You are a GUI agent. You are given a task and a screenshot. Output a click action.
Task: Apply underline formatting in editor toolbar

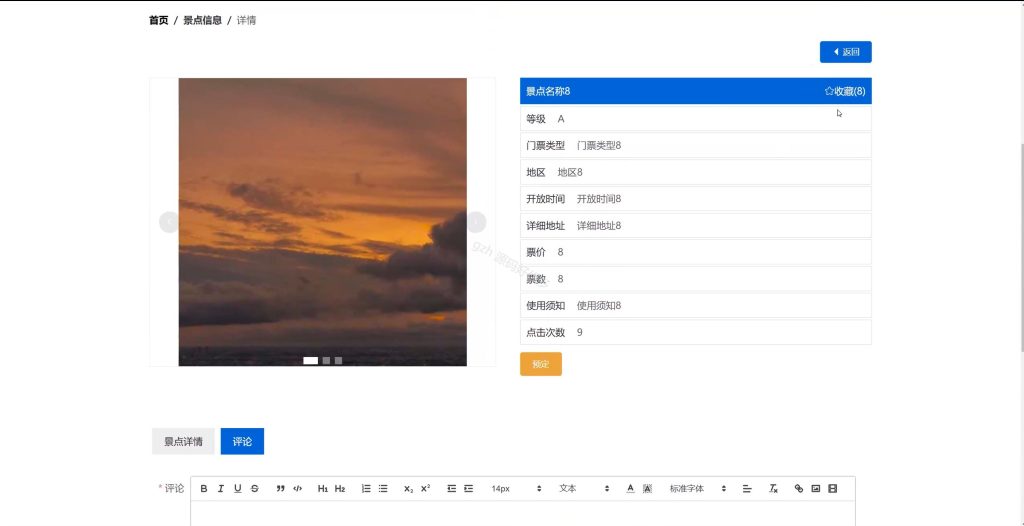[238, 488]
